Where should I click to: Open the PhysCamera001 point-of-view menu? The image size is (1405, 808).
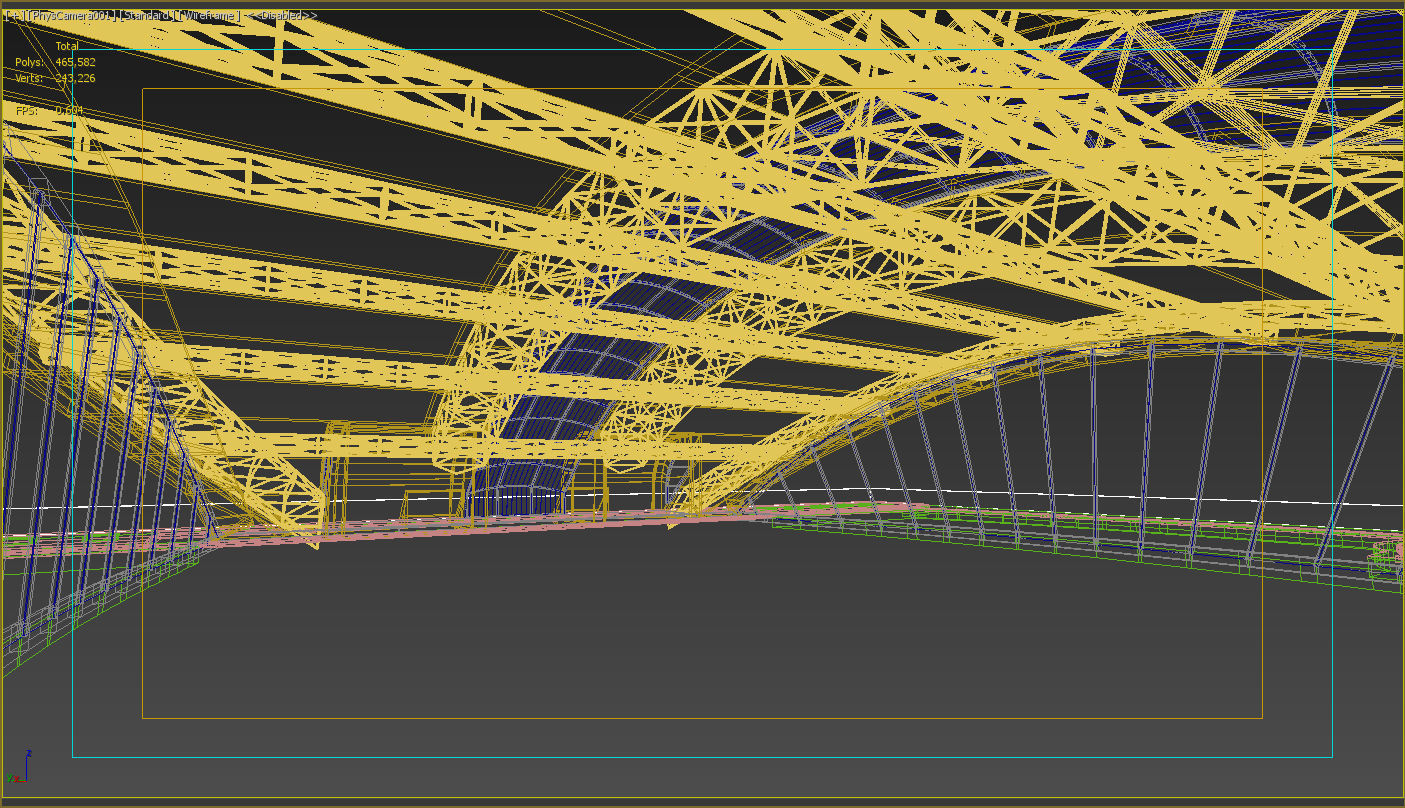click(72, 16)
